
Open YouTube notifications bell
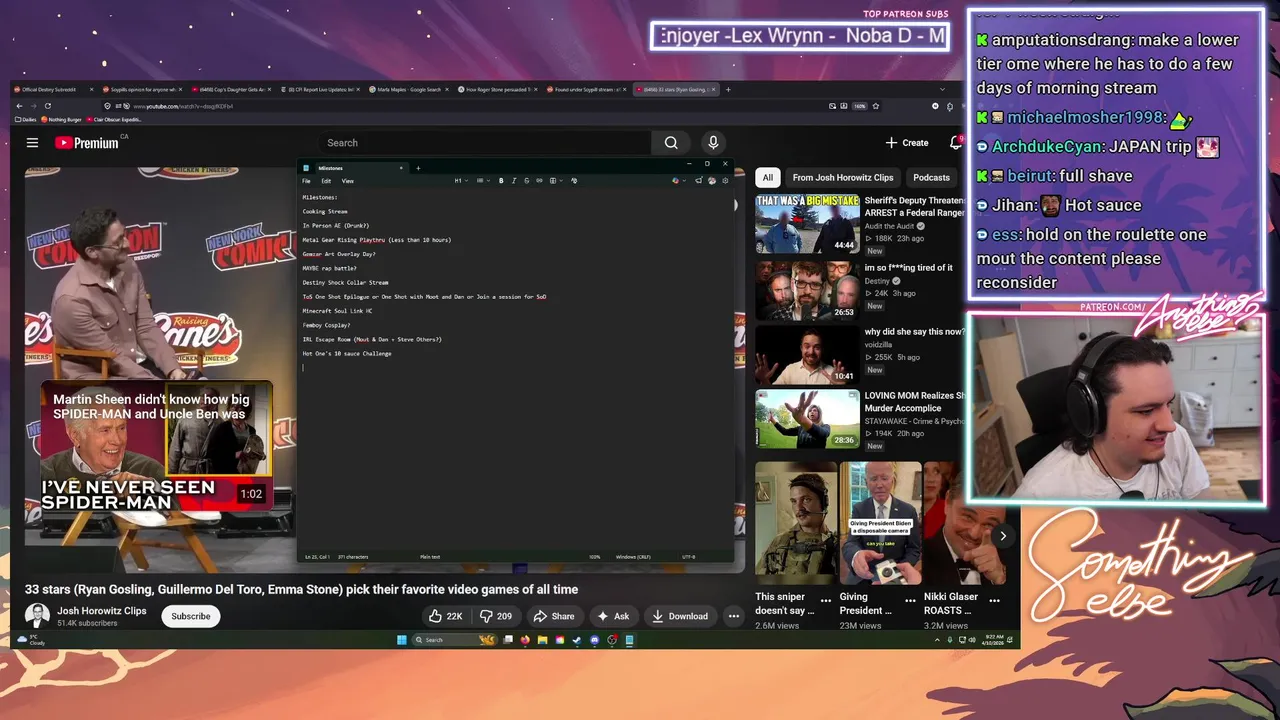pos(955,143)
